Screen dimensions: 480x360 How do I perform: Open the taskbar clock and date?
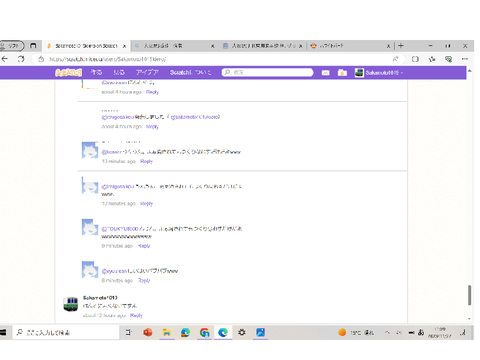click(440, 332)
